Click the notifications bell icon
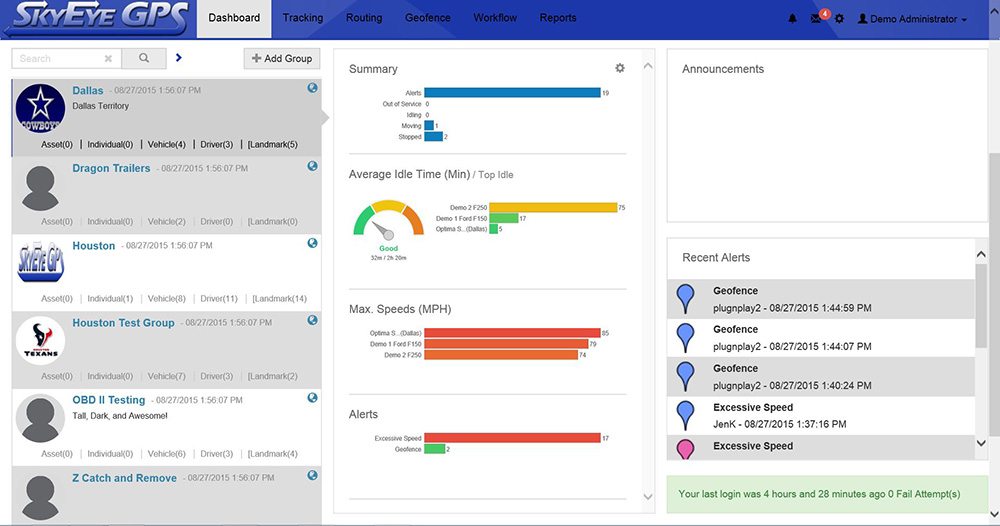 793,19
